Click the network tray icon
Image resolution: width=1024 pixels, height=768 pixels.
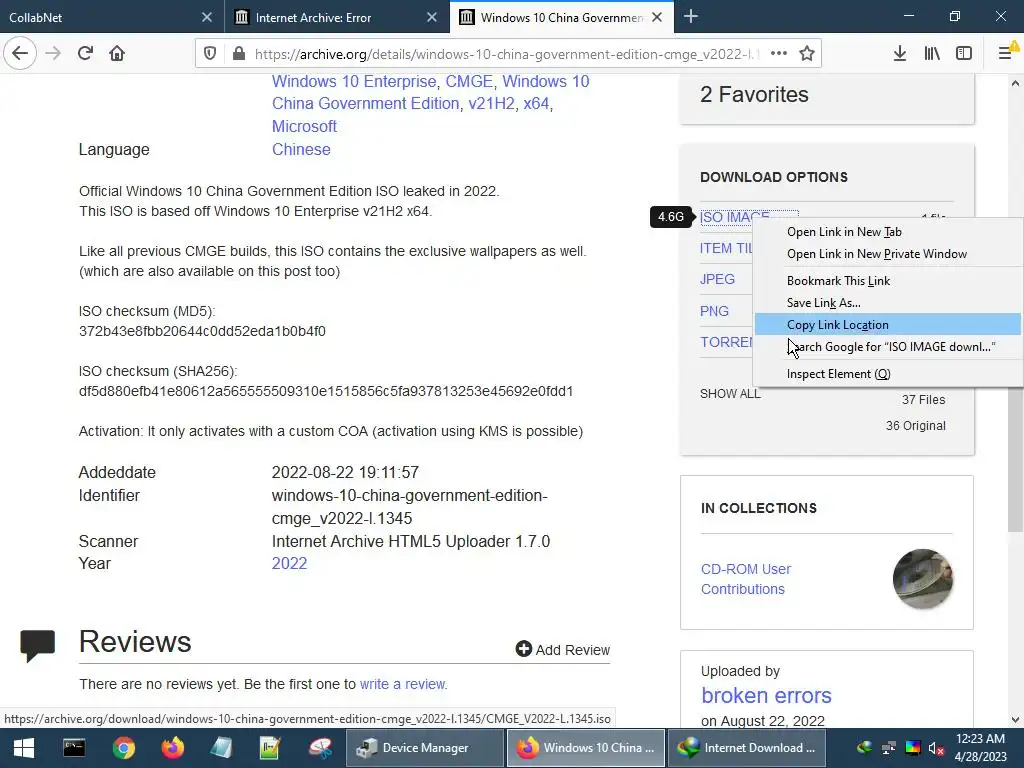point(889,748)
